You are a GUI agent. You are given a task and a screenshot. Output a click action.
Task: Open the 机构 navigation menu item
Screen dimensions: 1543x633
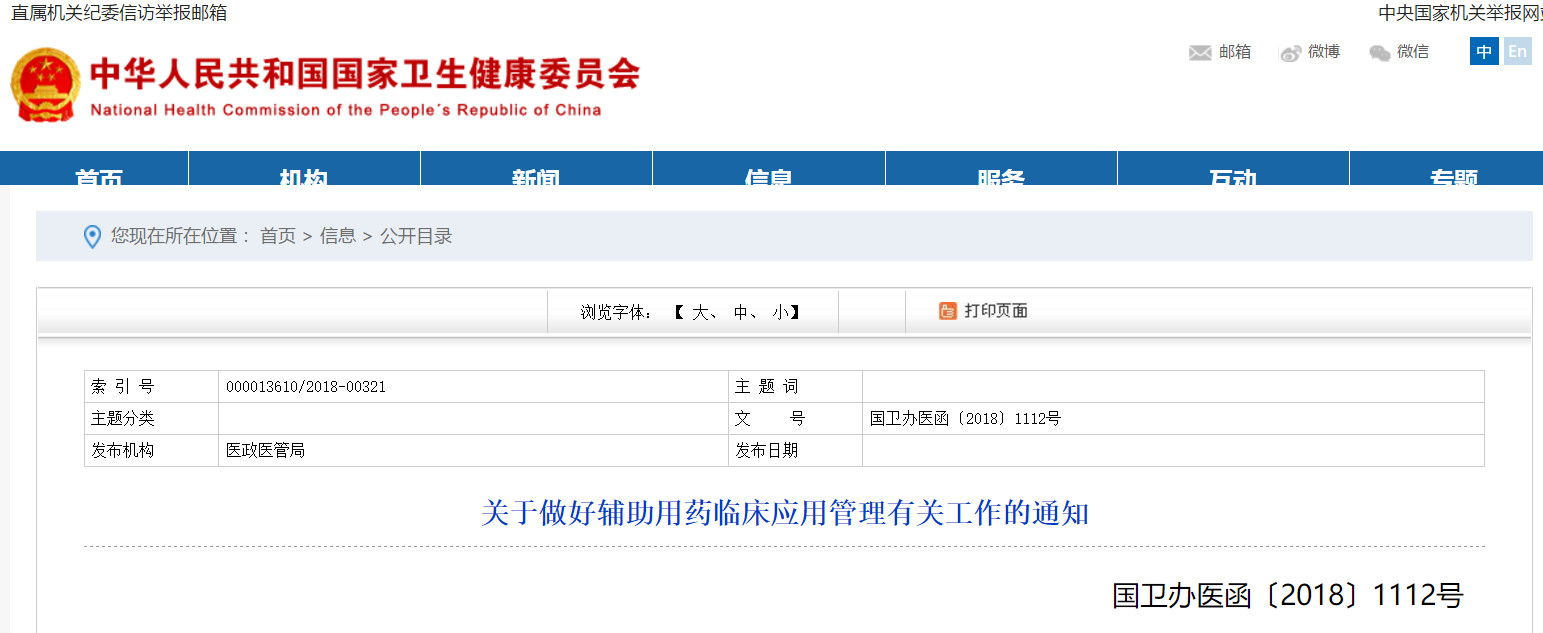(x=304, y=174)
